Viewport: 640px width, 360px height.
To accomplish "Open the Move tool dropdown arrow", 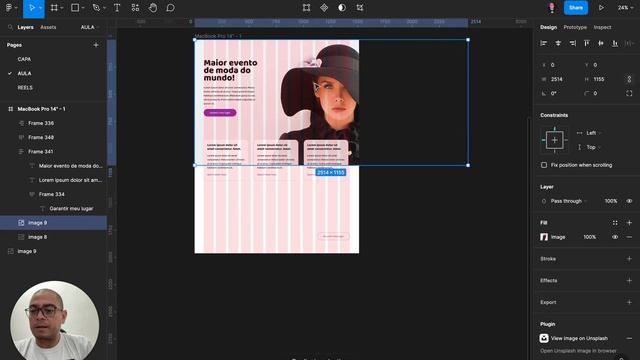I will pos(40,8).
